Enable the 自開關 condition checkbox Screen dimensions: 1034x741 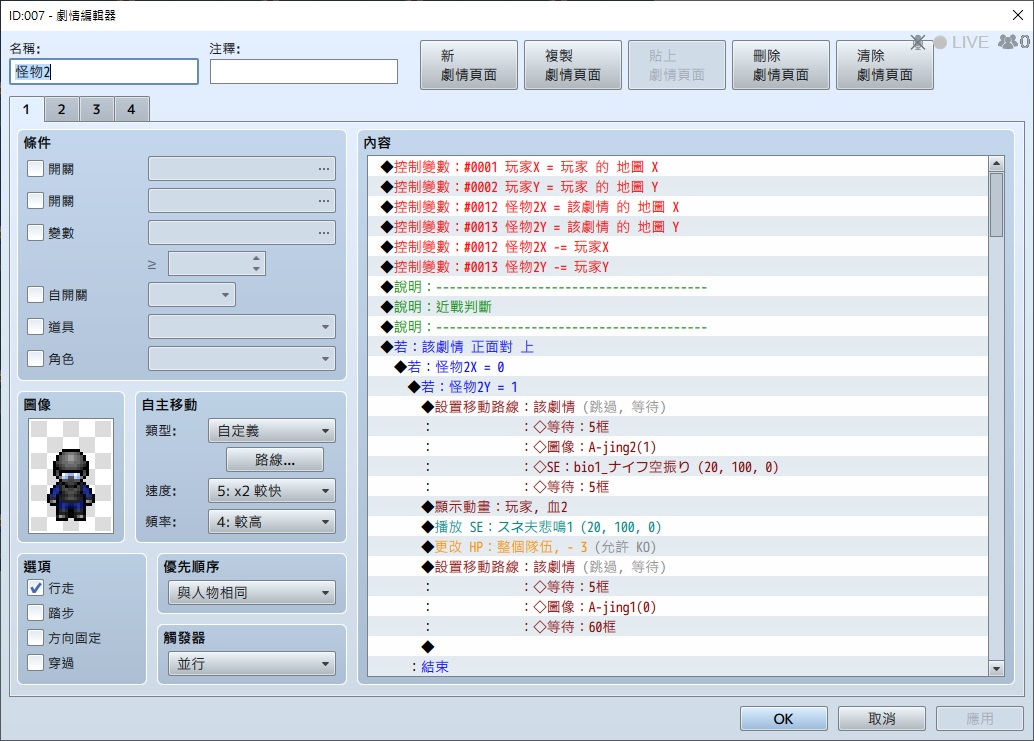click(x=36, y=295)
